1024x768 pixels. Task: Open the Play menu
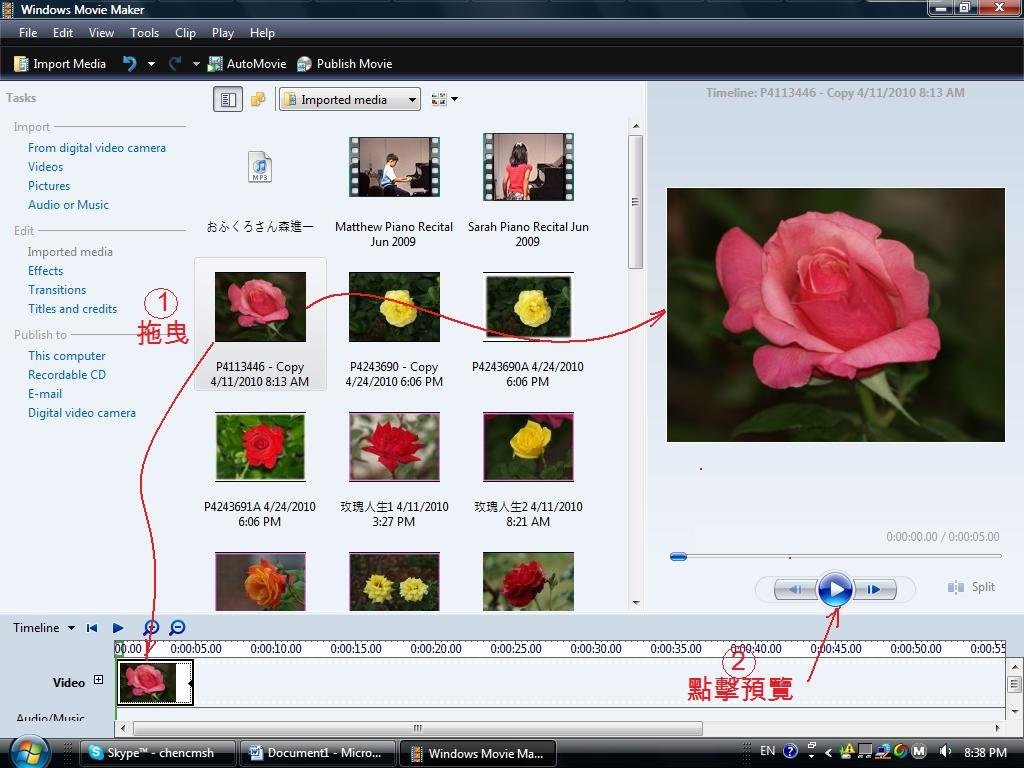click(223, 33)
